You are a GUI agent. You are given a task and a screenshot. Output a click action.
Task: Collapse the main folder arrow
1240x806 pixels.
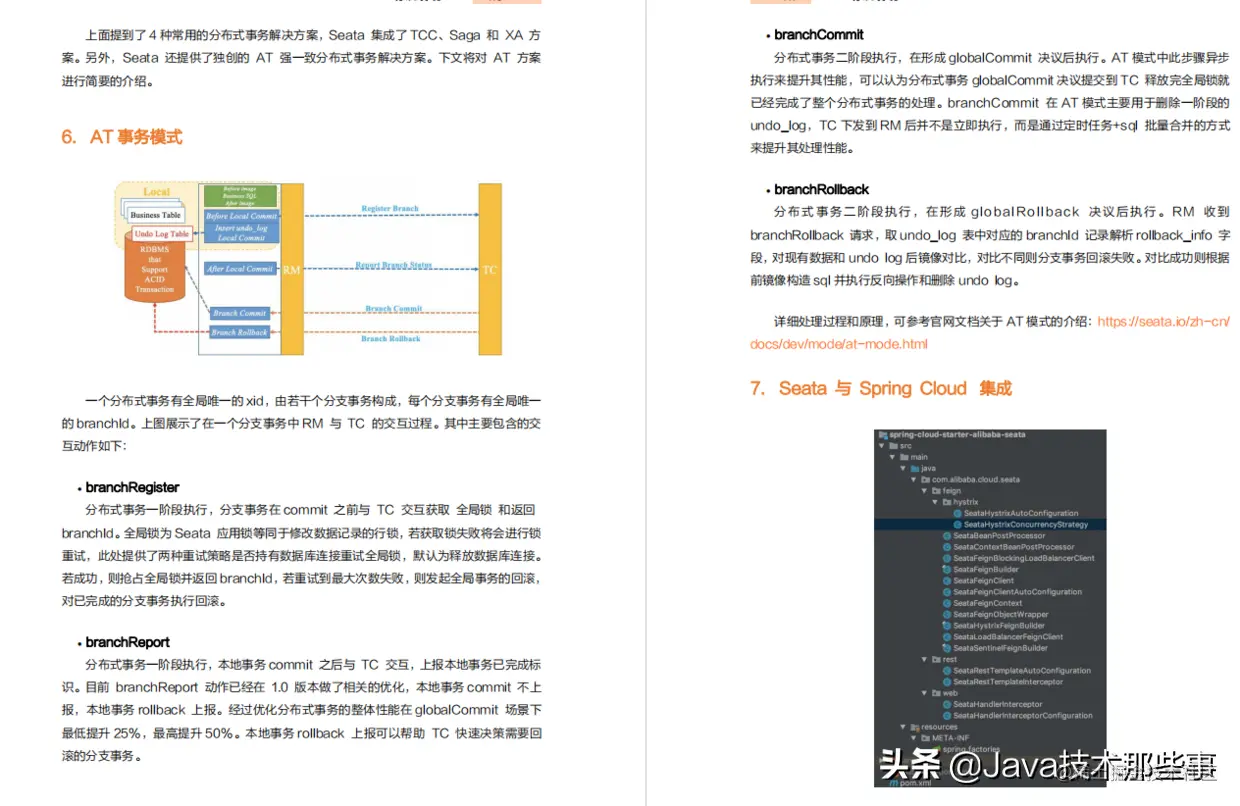(x=892, y=457)
